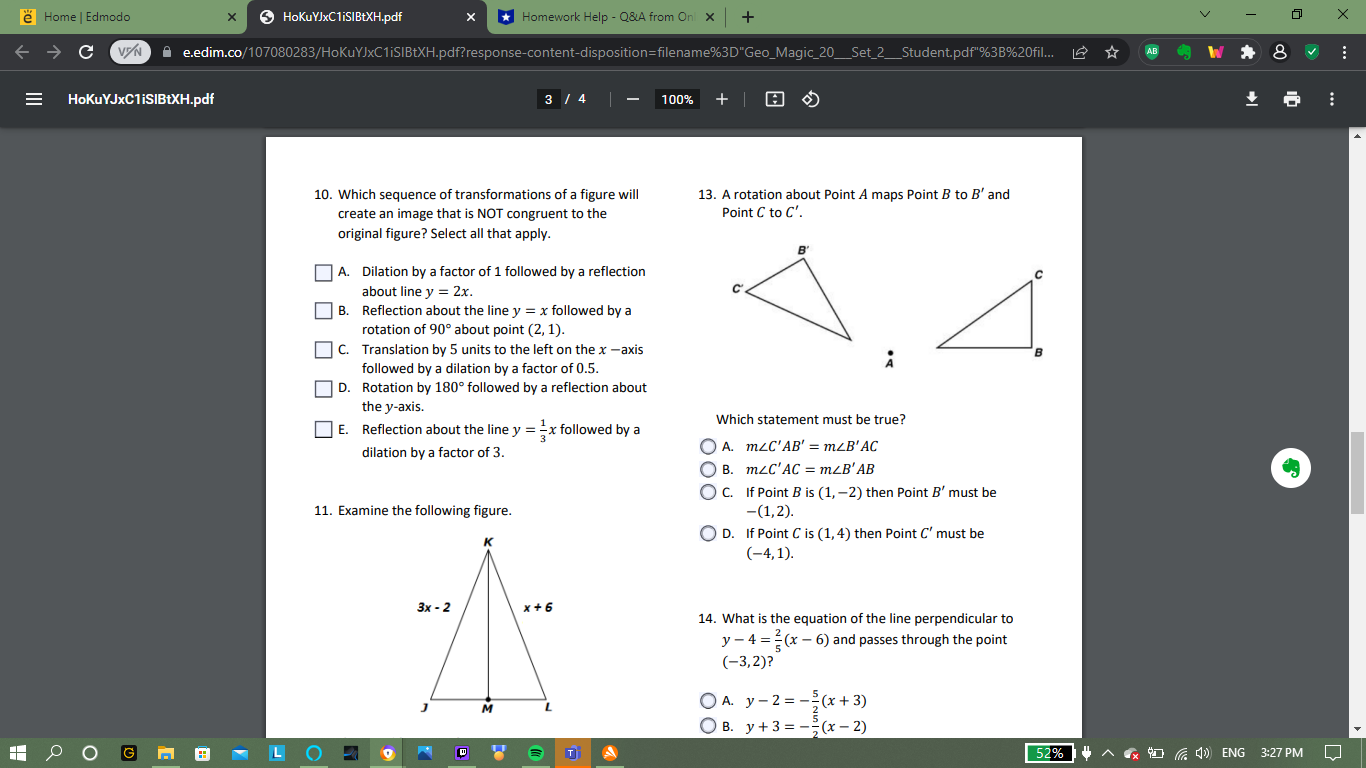Check option D about rotation by 180°
The height and width of the screenshot is (768, 1366).
(323, 388)
